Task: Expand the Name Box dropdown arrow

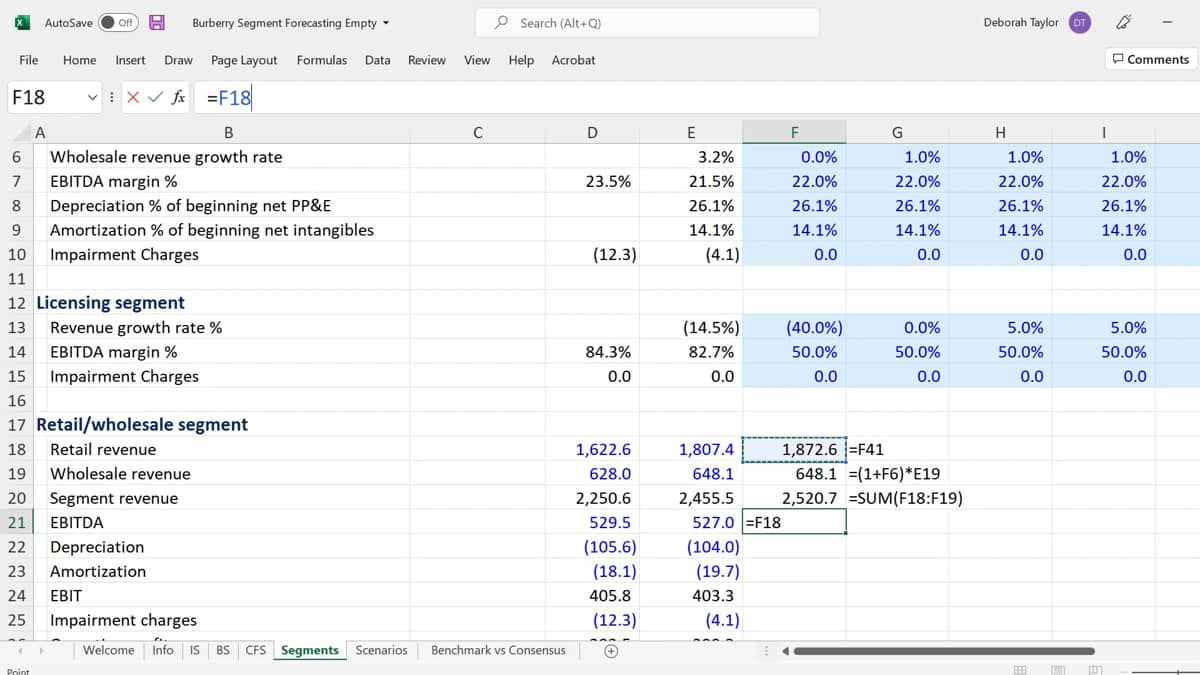Action: (x=92, y=97)
